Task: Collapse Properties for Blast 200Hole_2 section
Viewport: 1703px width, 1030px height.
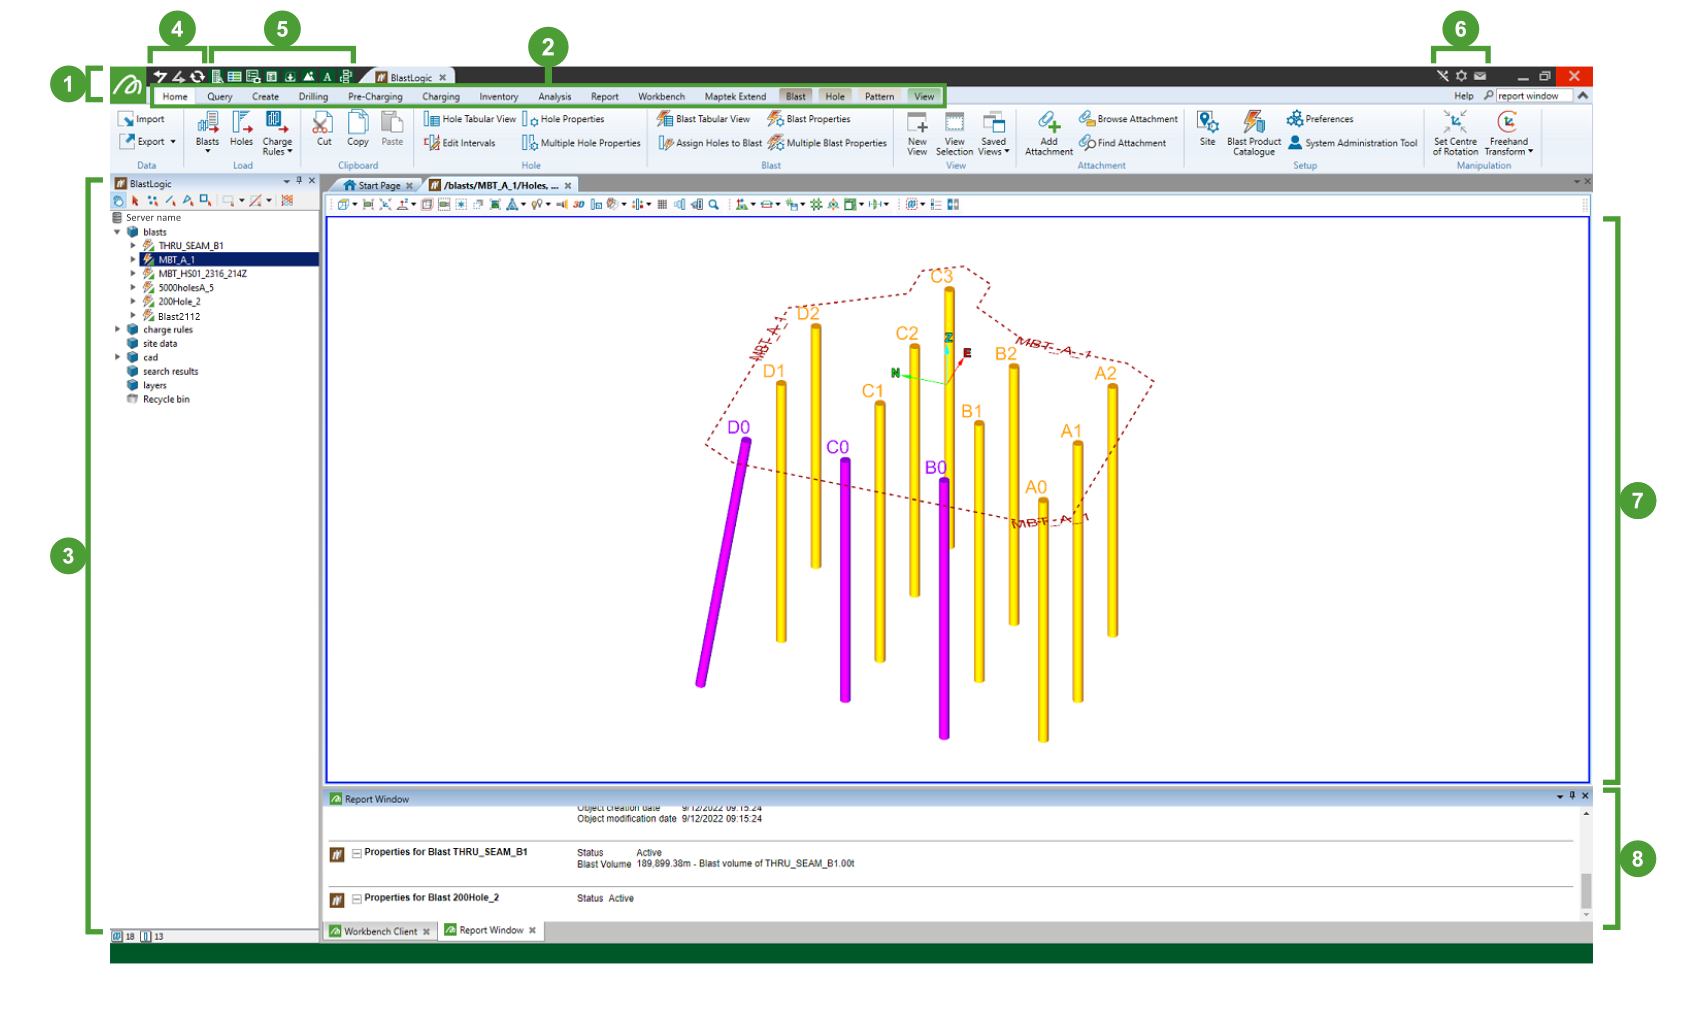Action: point(356,899)
